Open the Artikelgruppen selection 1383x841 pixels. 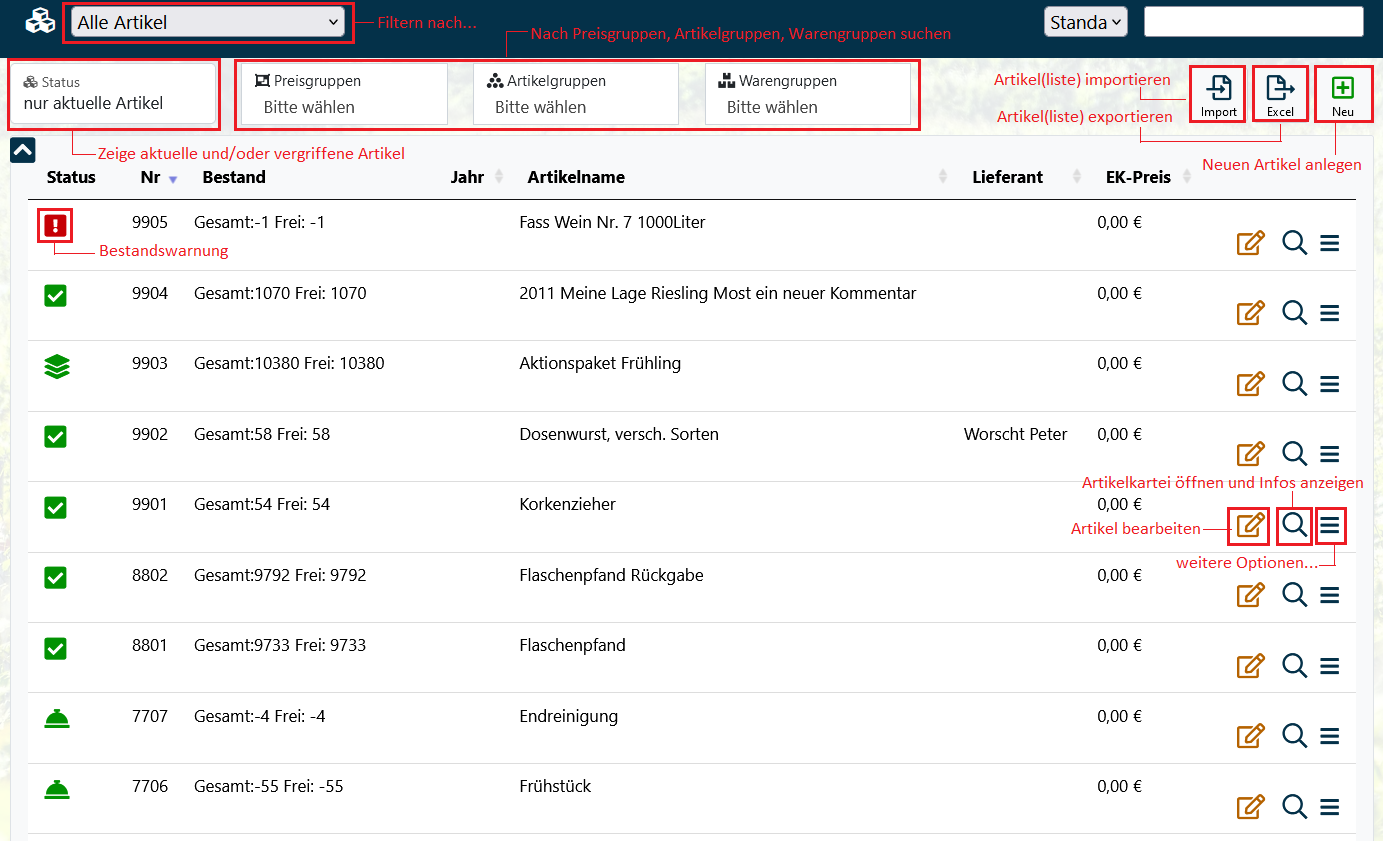575,95
